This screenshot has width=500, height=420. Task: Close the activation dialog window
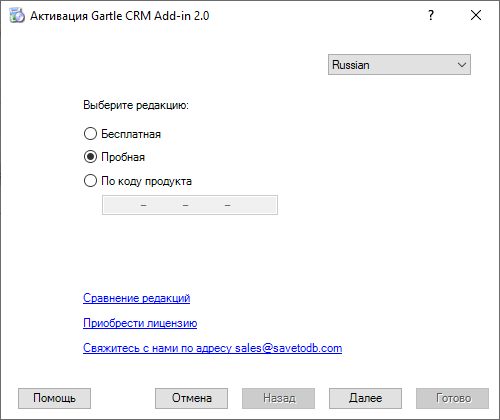(x=476, y=15)
